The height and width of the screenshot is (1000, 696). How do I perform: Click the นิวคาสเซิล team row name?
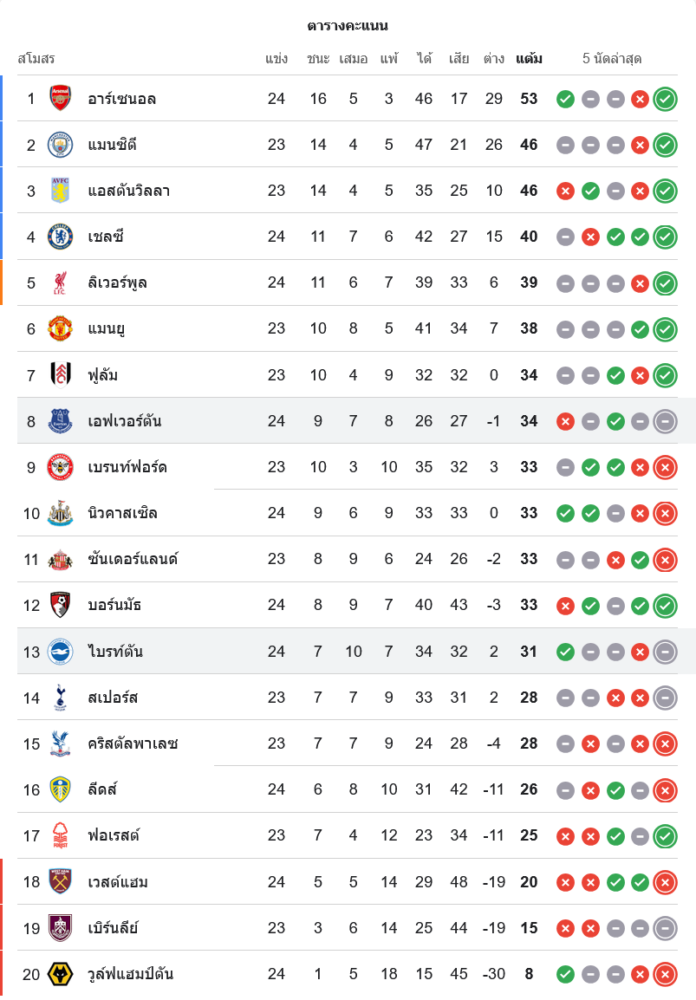pos(122,513)
